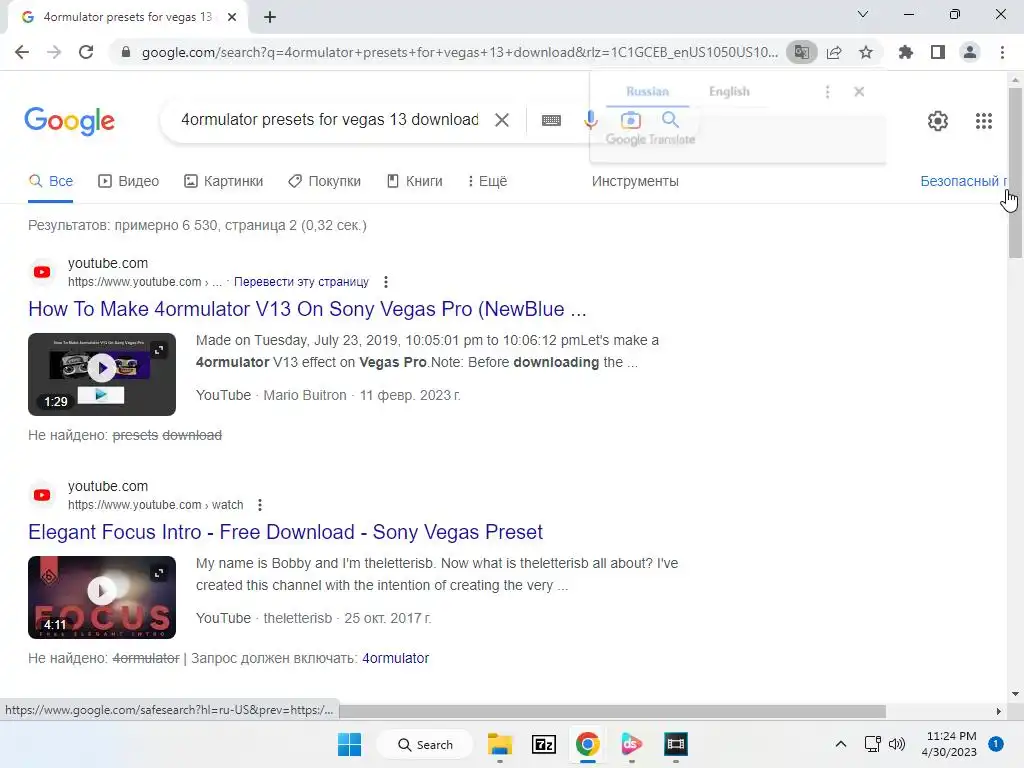Search by image with camera icon
This screenshot has height=768, width=1024.
631,120
